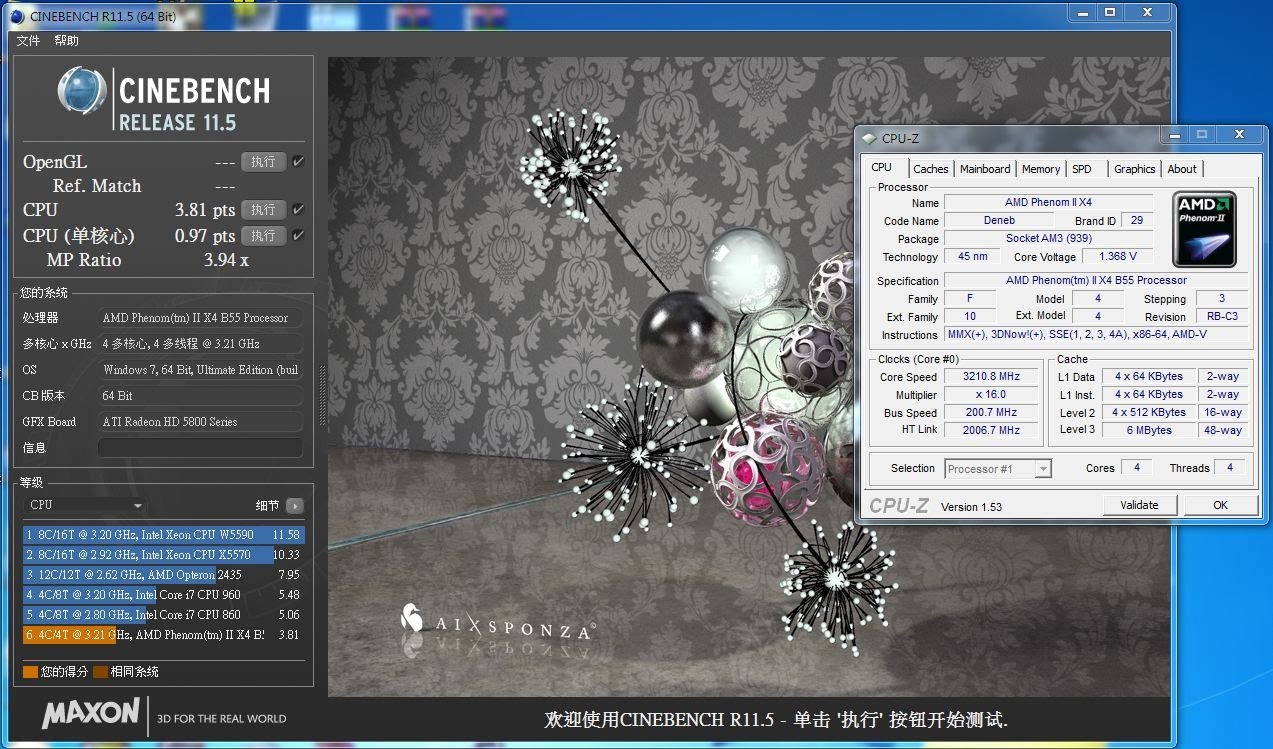Click the empty 信息 input field
Viewport: 1273px width, 749px height.
(x=200, y=448)
